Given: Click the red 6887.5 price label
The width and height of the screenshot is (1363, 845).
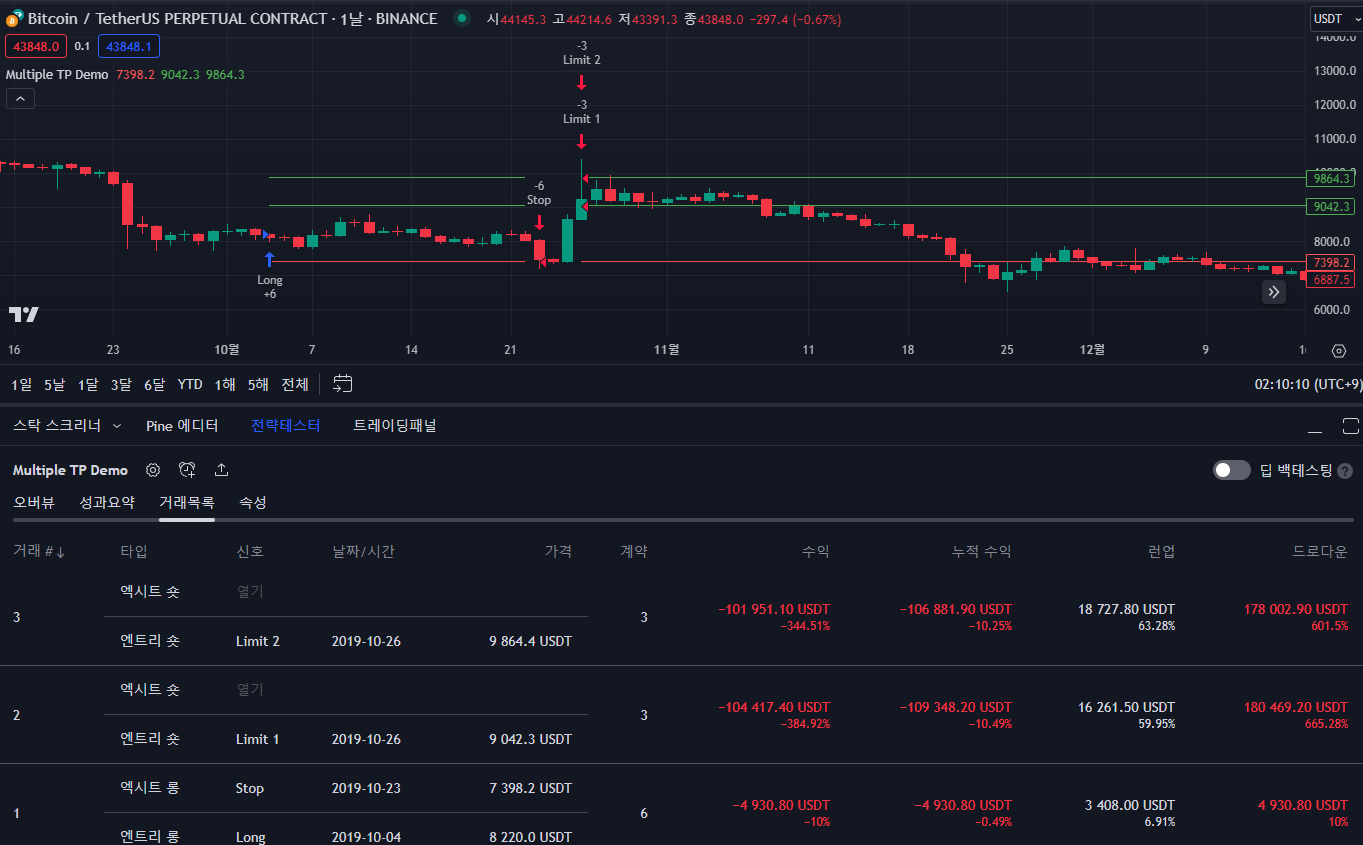Looking at the screenshot, I should [x=1330, y=280].
